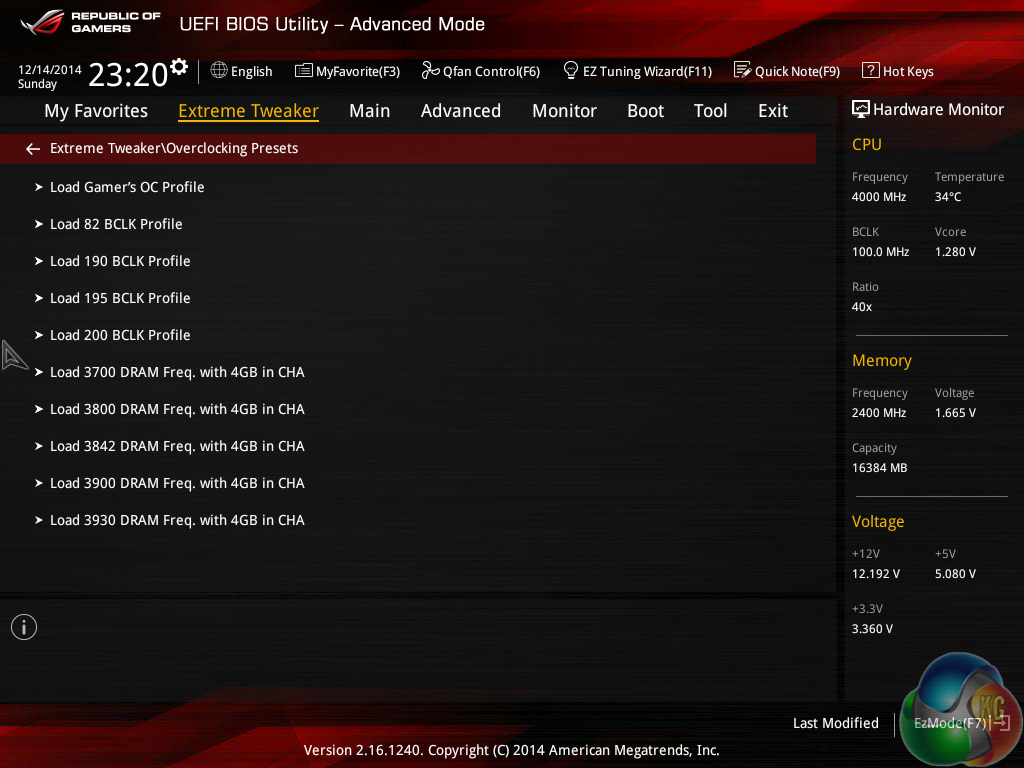
Task: Click +12V reading 12.192 V
Action: click(875, 573)
